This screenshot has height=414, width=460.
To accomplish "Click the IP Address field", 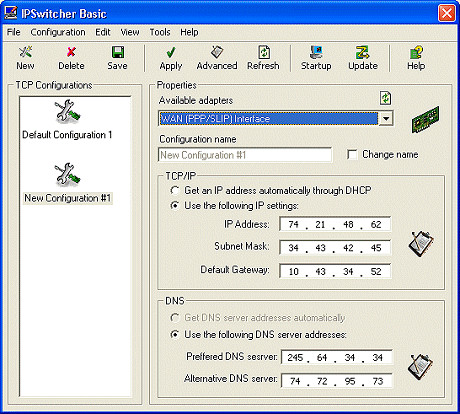I will (x=335, y=224).
